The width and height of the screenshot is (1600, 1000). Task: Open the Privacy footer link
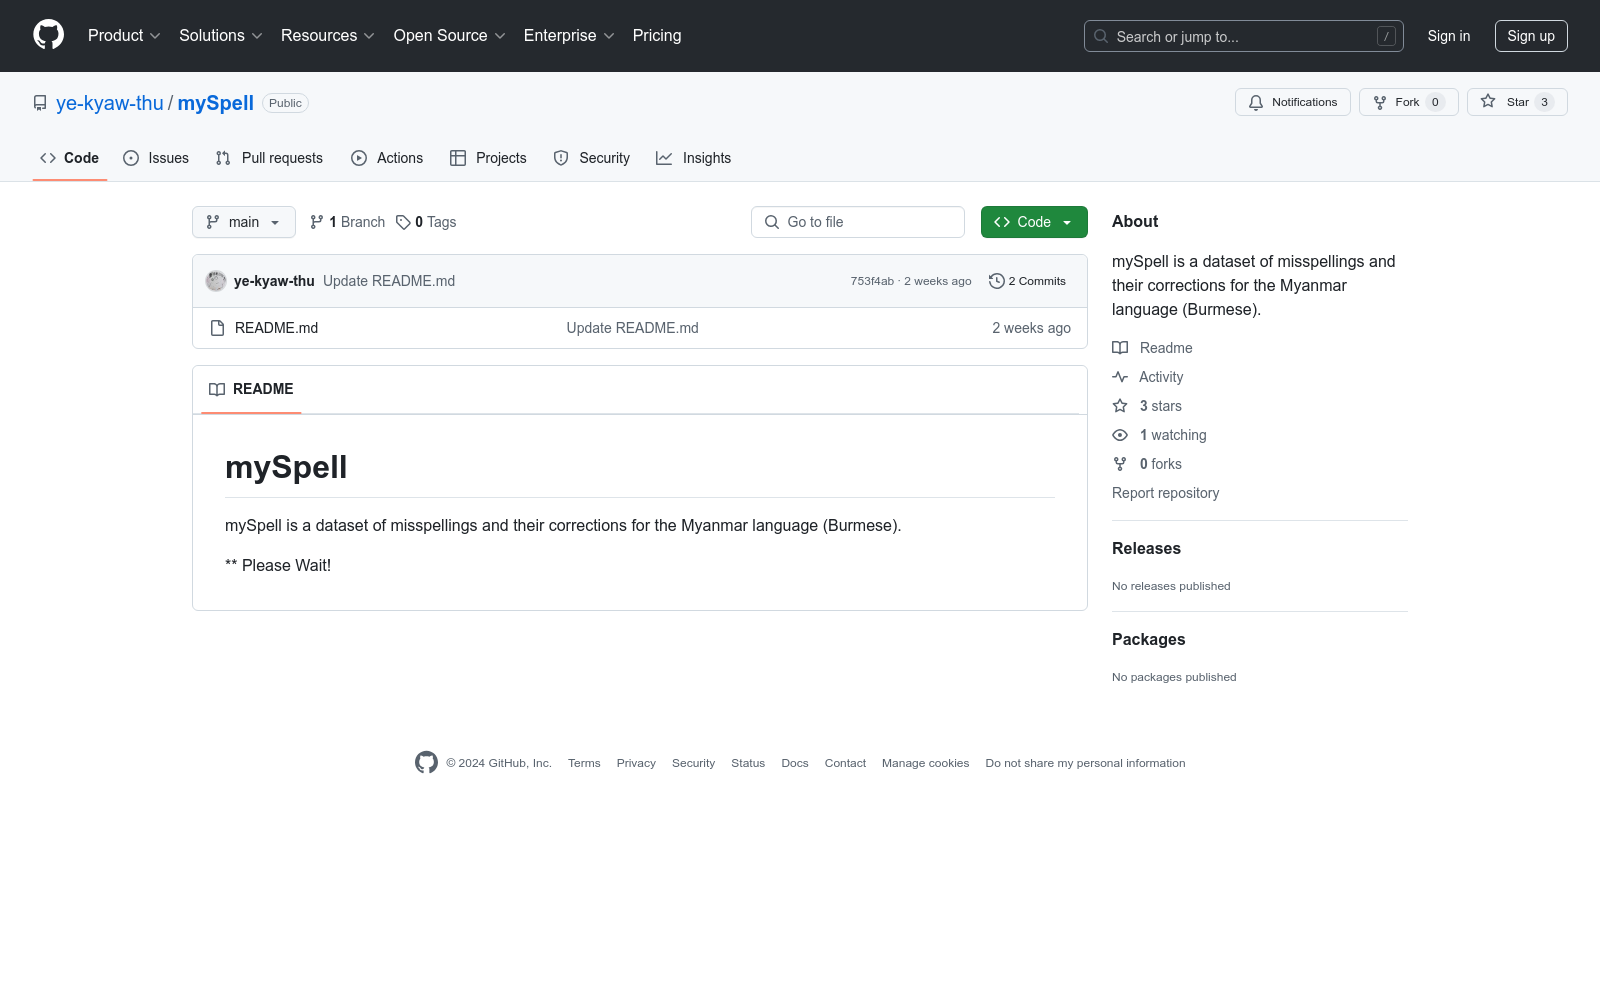pos(636,763)
